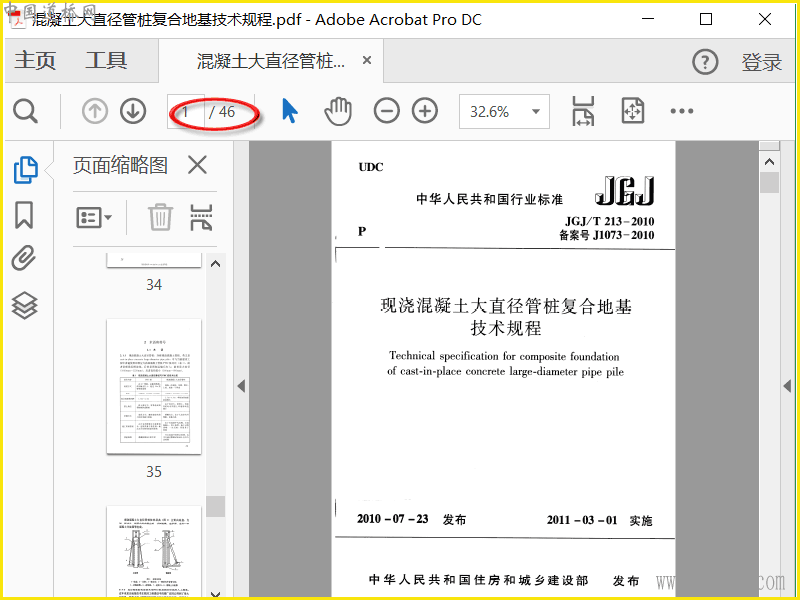
Task: Click document vertical scrollbar thumb
Action: click(769, 182)
